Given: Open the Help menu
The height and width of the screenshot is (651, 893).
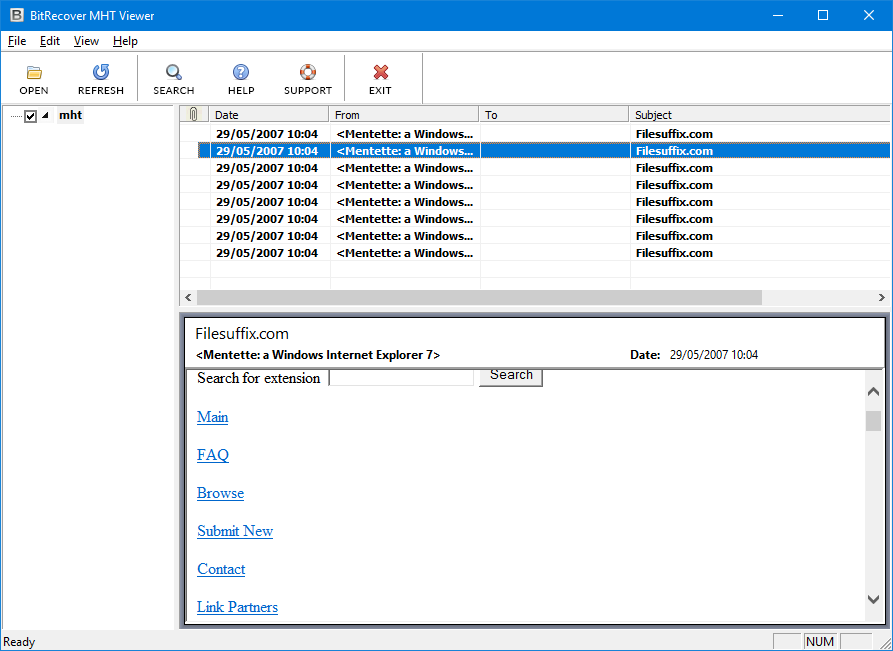Looking at the screenshot, I should pyautogui.click(x=125, y=41).
